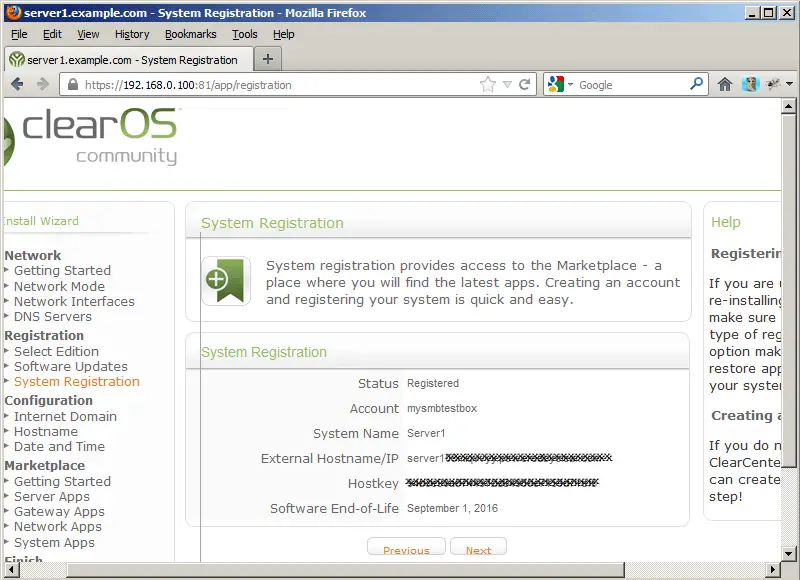This screenshot has height=580, width=800.
Task: Open the Network Apps wizard step
Action: click(58, 526)
